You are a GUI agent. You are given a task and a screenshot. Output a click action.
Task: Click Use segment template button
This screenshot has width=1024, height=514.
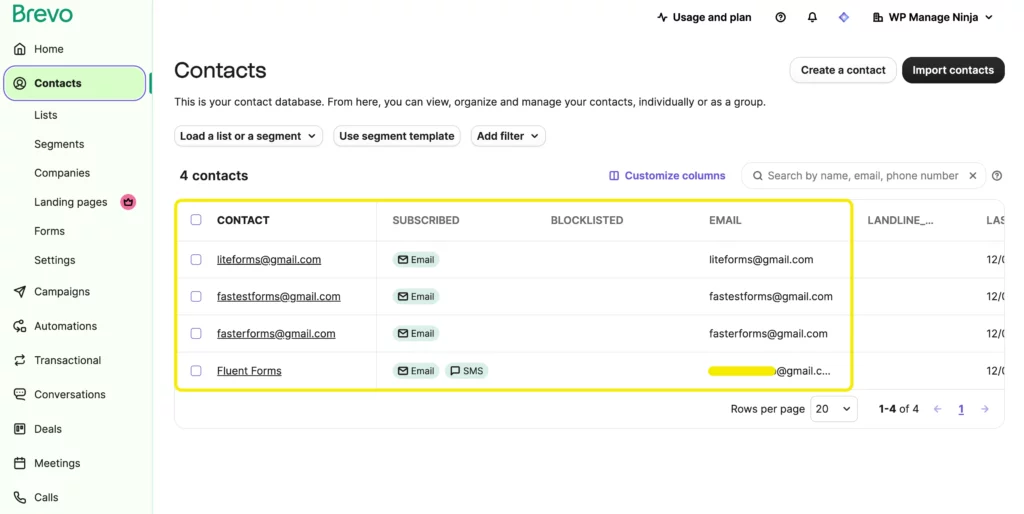click(396, 136)
